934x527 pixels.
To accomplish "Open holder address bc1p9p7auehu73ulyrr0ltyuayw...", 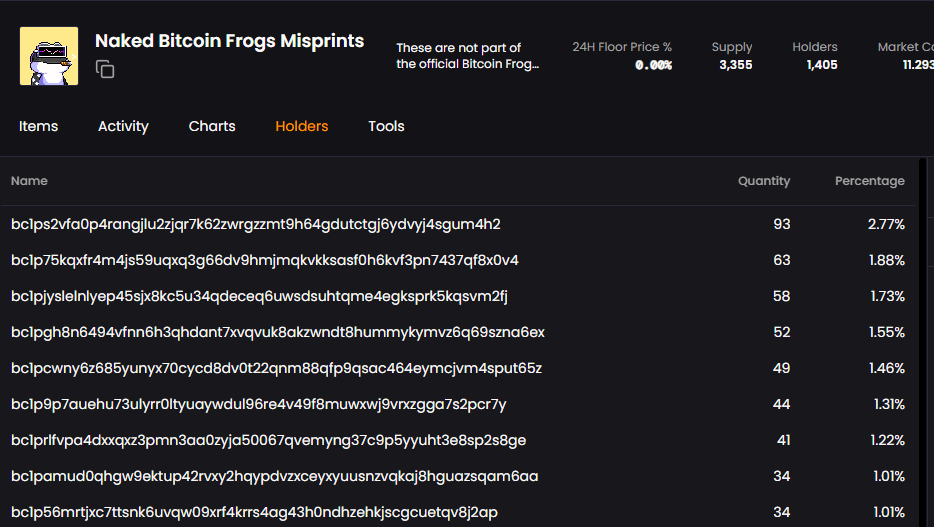I will tap(259, 404).
